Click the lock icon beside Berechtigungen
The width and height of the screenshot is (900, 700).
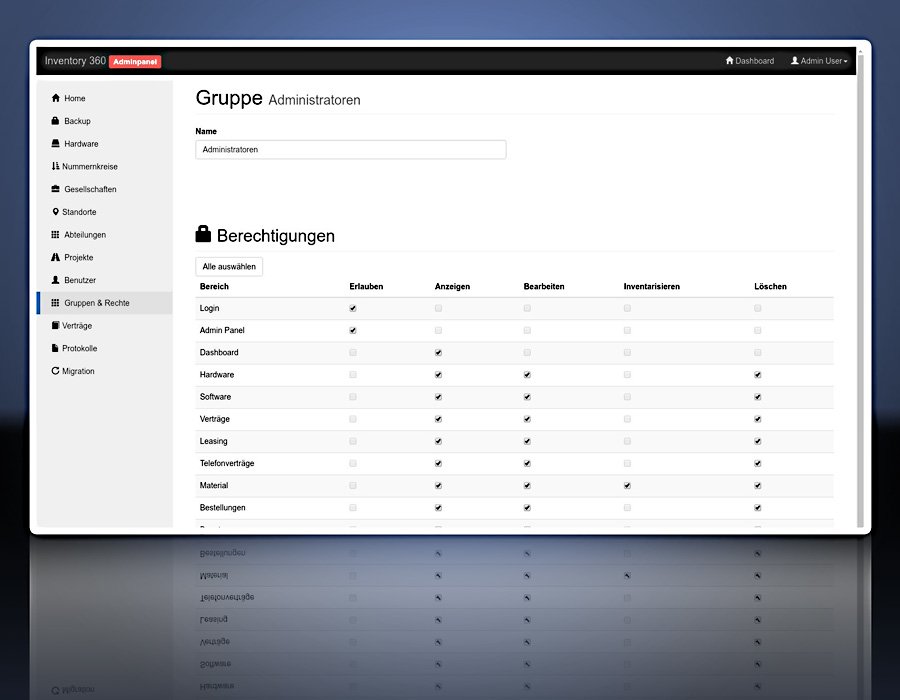(203, 234)
